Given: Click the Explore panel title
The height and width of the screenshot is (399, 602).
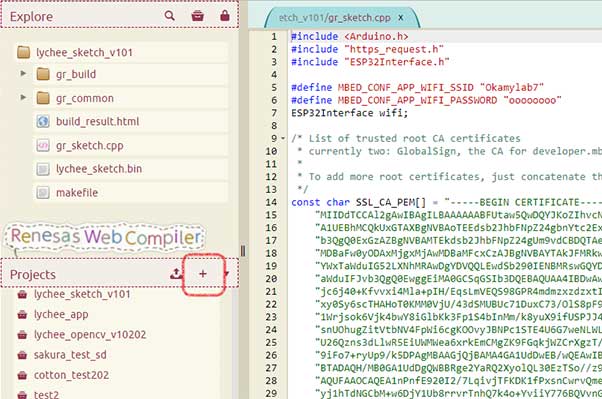Looking at the screenshot, I should coord(31,17).
